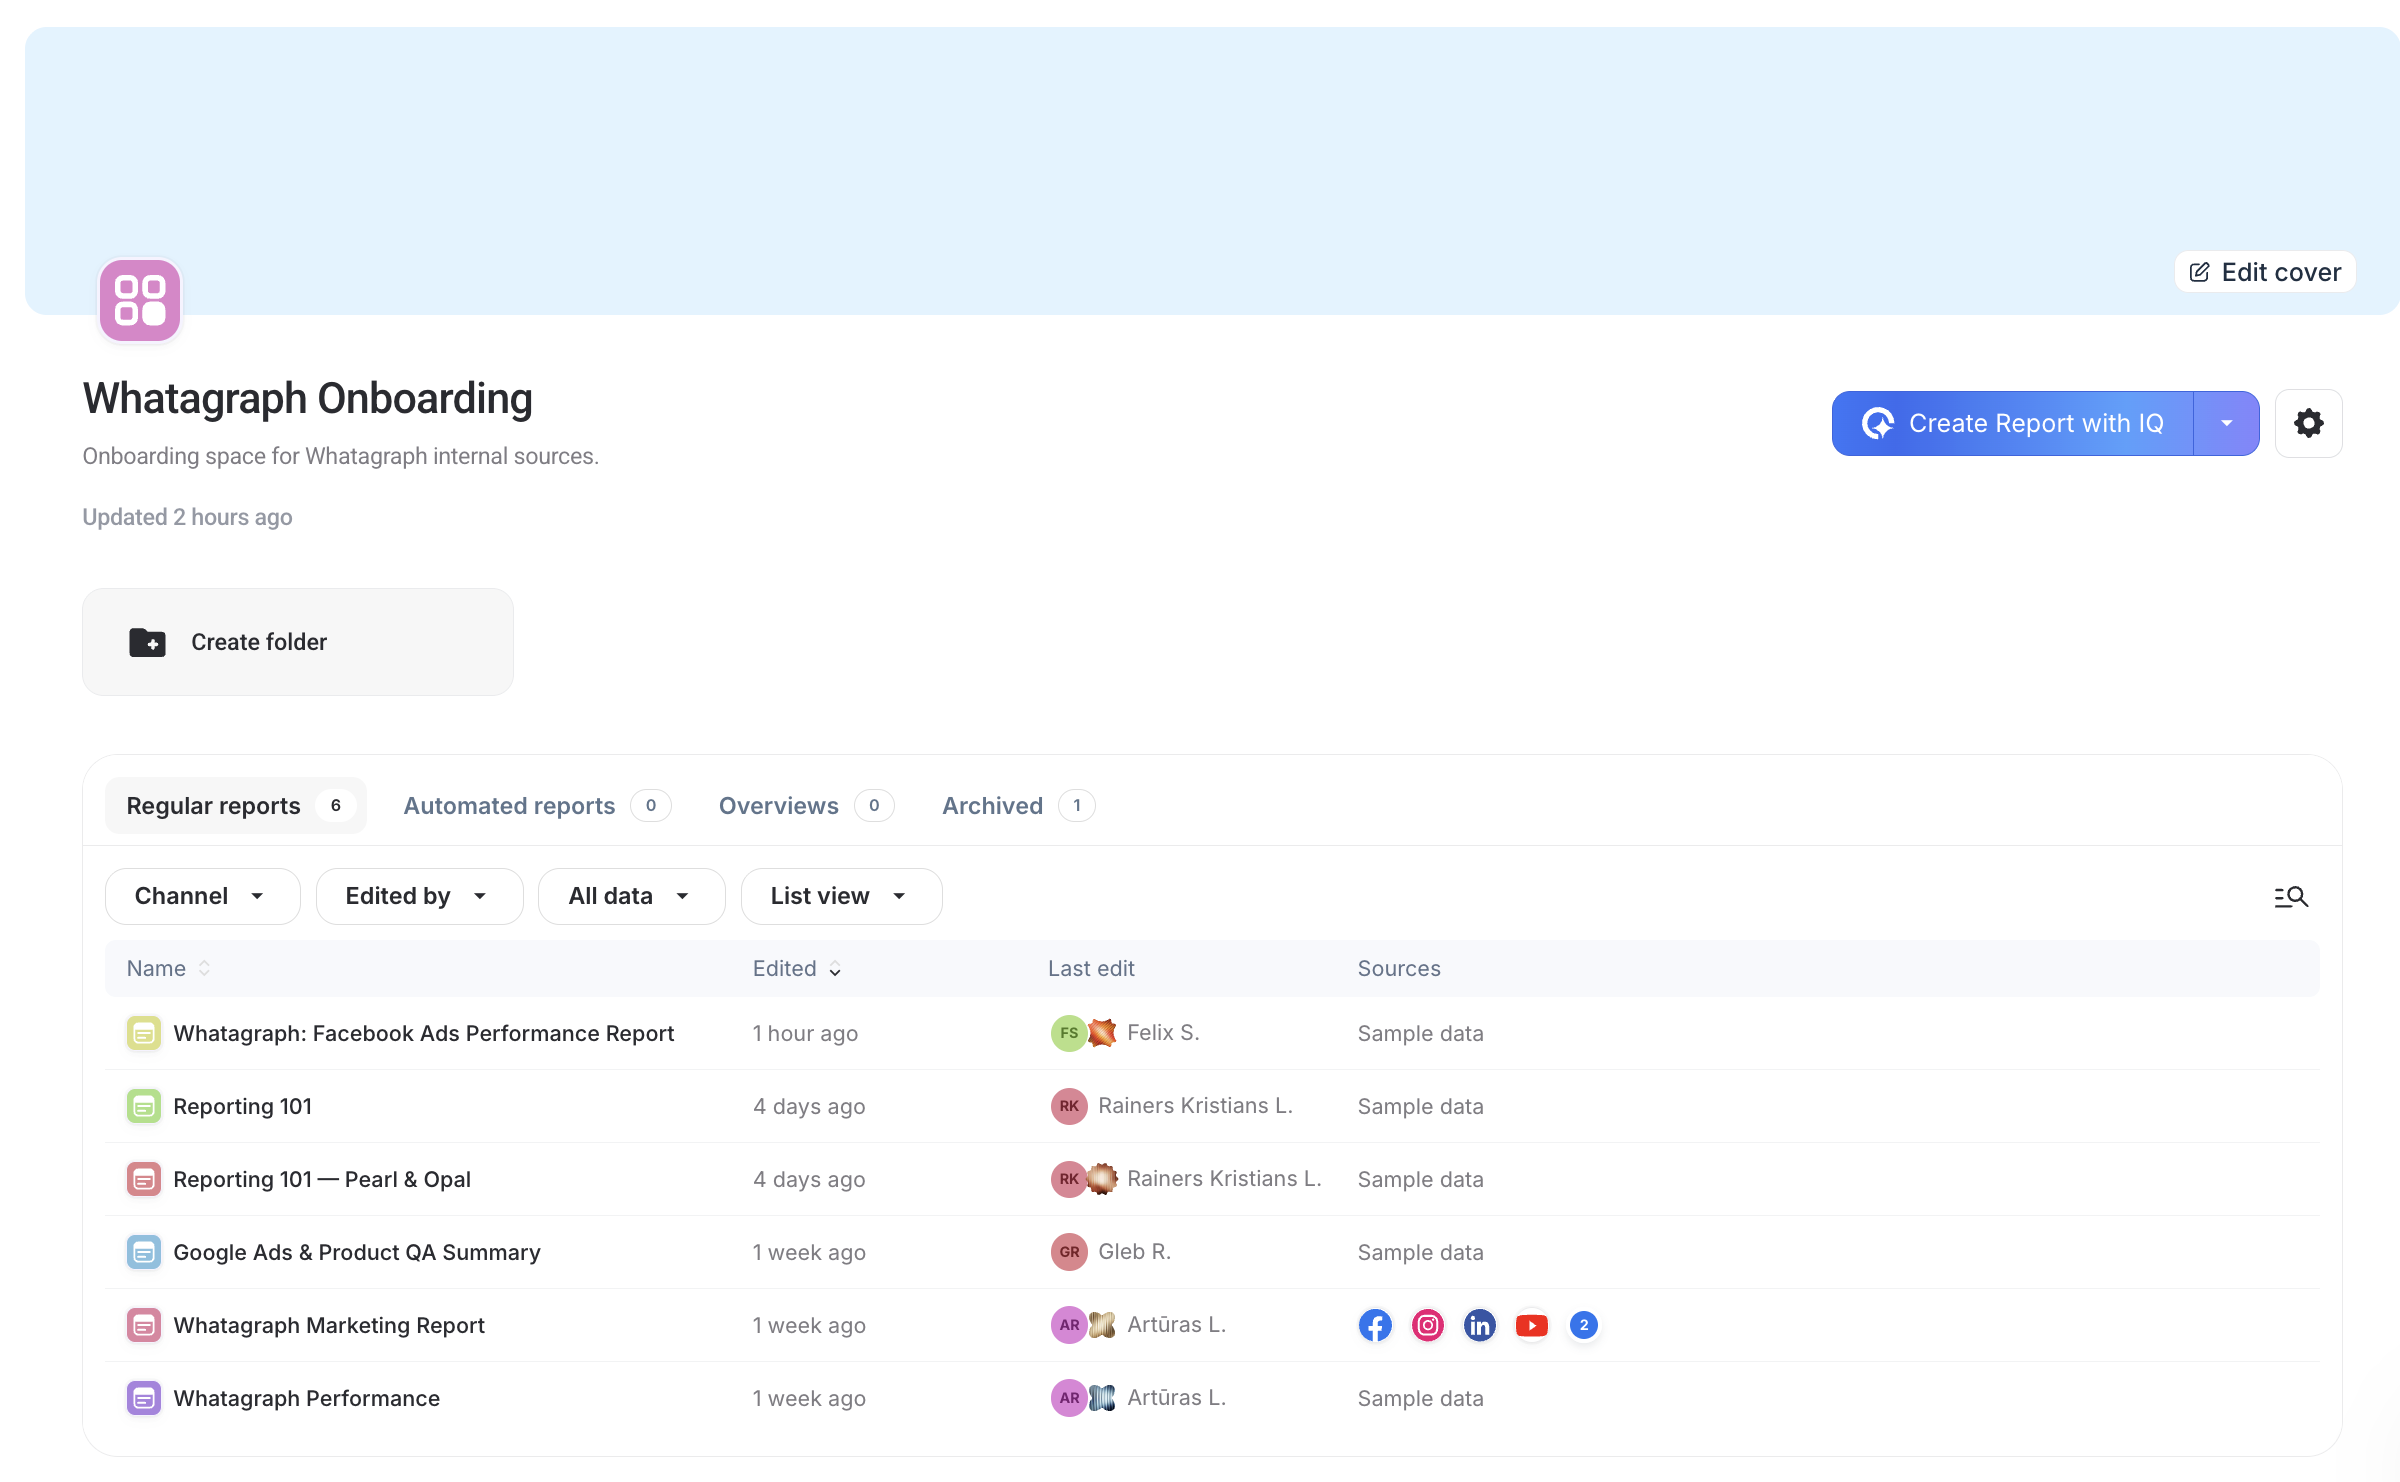Click purple Whatagraph Performance report icon
This screenshot has width=2400, height=1482.
pos(144,1398)
